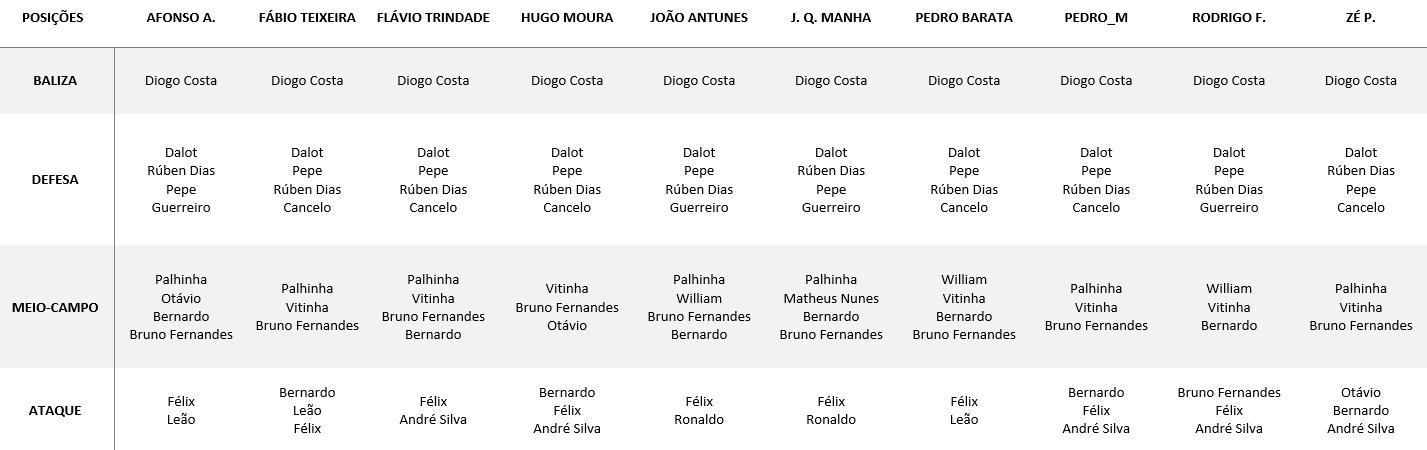Click the HUGO MOURA header
This screenshot has height=450, width=1427.
click(x=567, y=18)
